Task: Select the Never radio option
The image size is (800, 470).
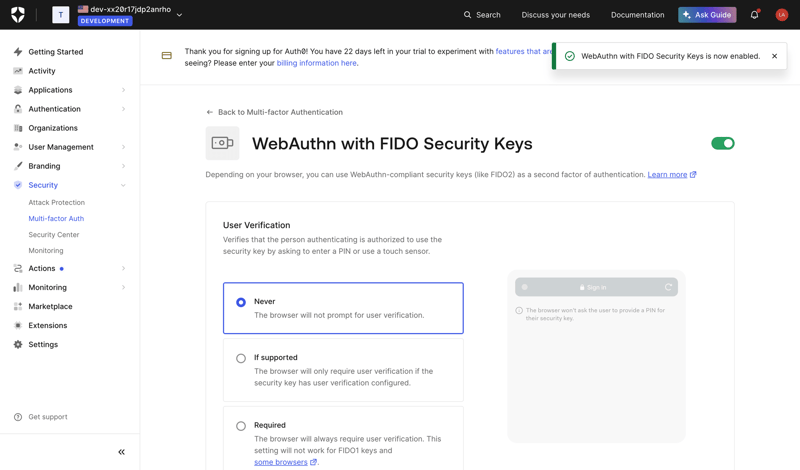Action: [x=241, y=302]
